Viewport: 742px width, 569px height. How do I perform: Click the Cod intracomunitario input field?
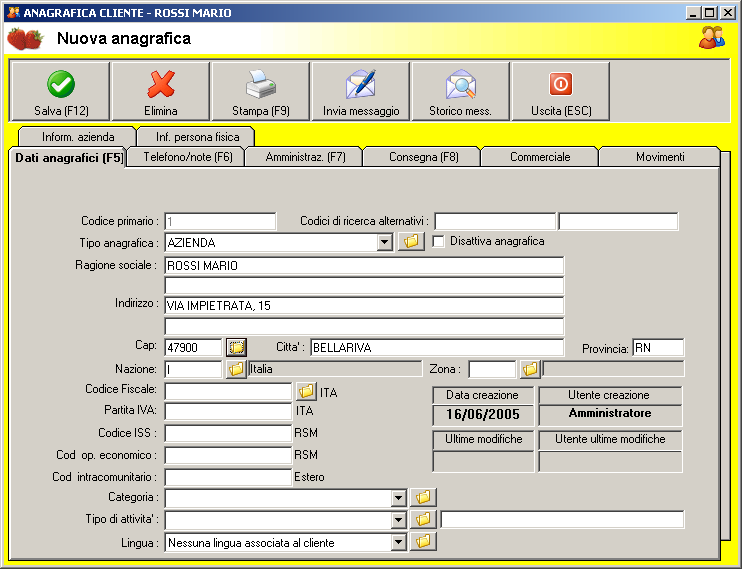coord(228,477)
